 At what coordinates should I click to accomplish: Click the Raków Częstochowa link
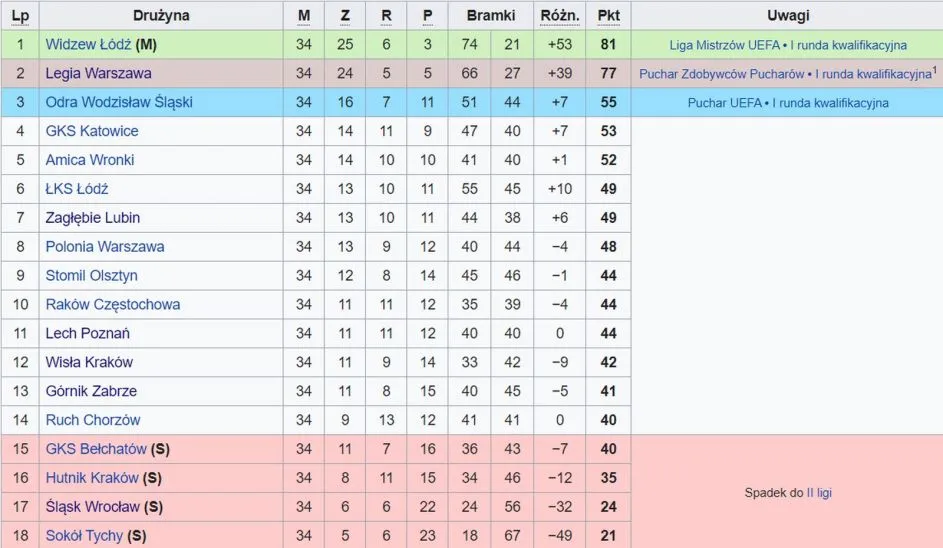113,305
